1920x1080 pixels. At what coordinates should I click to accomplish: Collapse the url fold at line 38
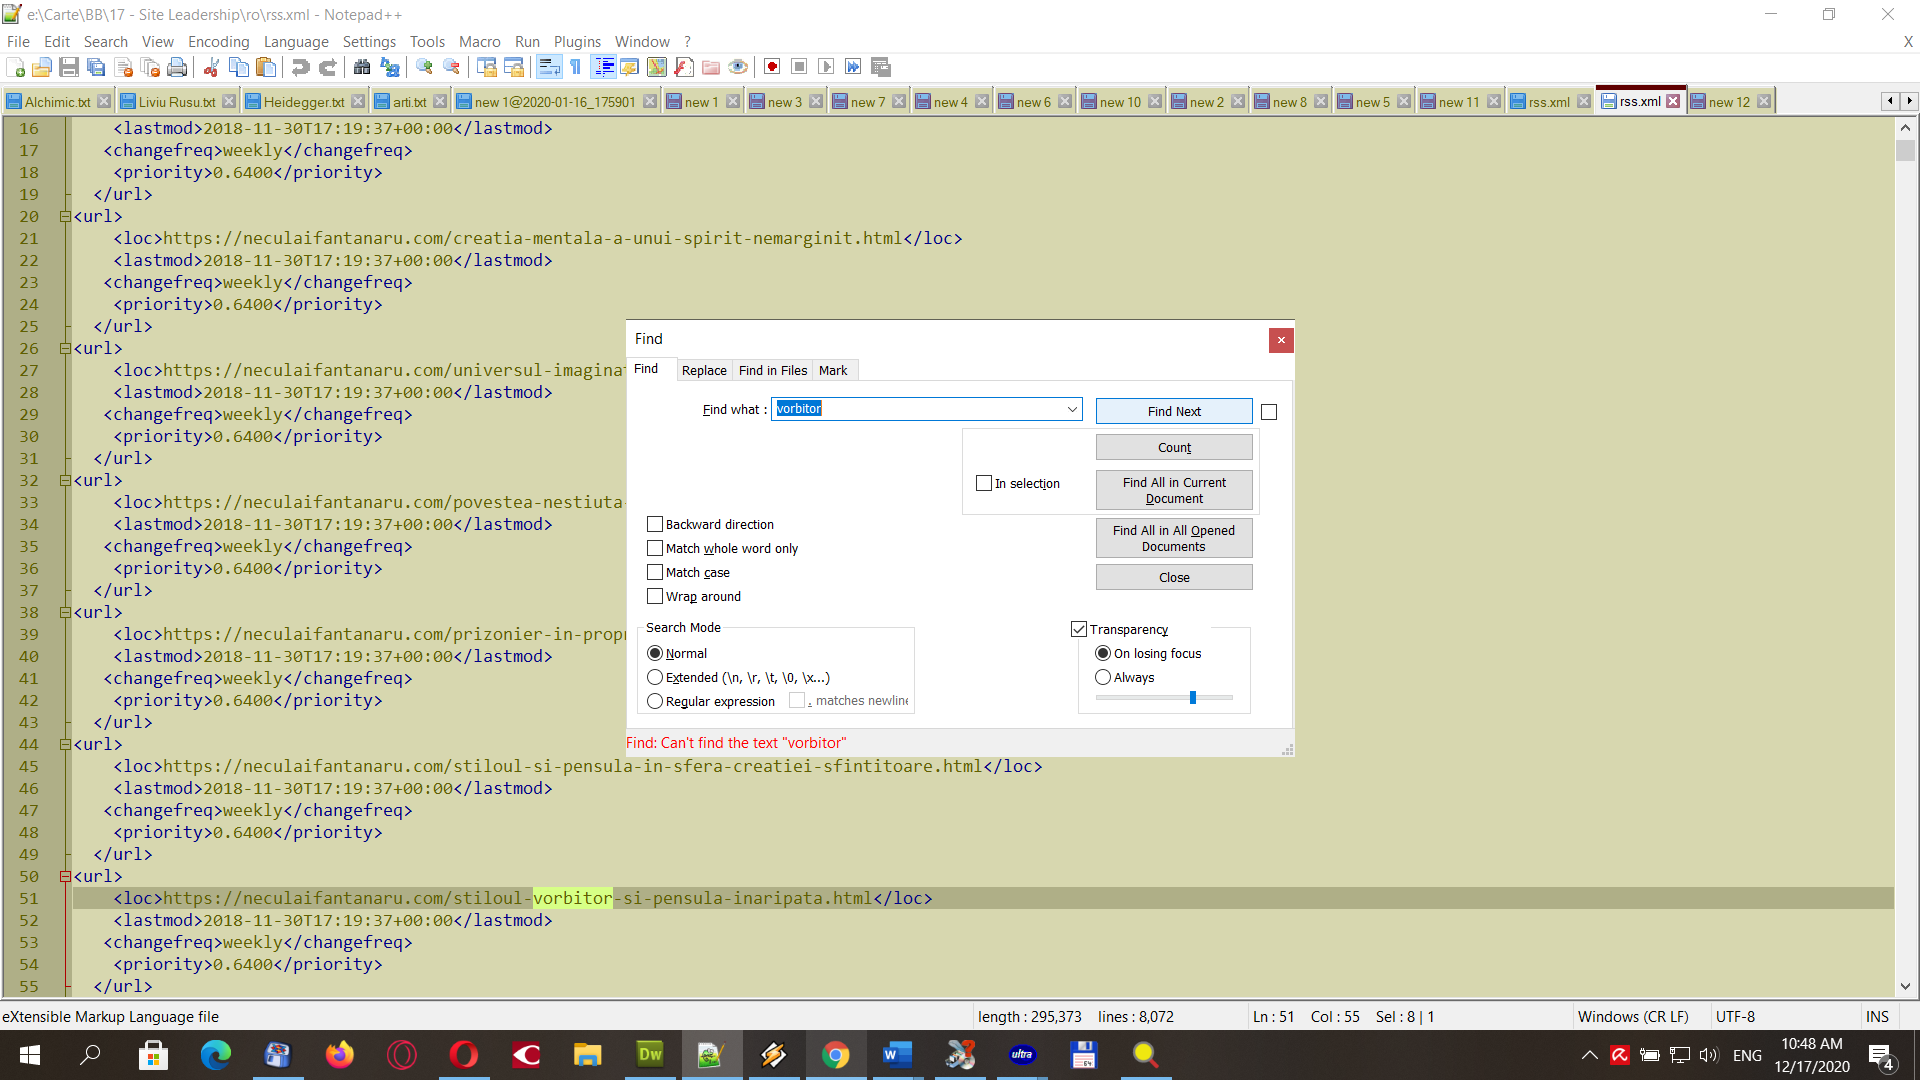[x=65, y=612]
